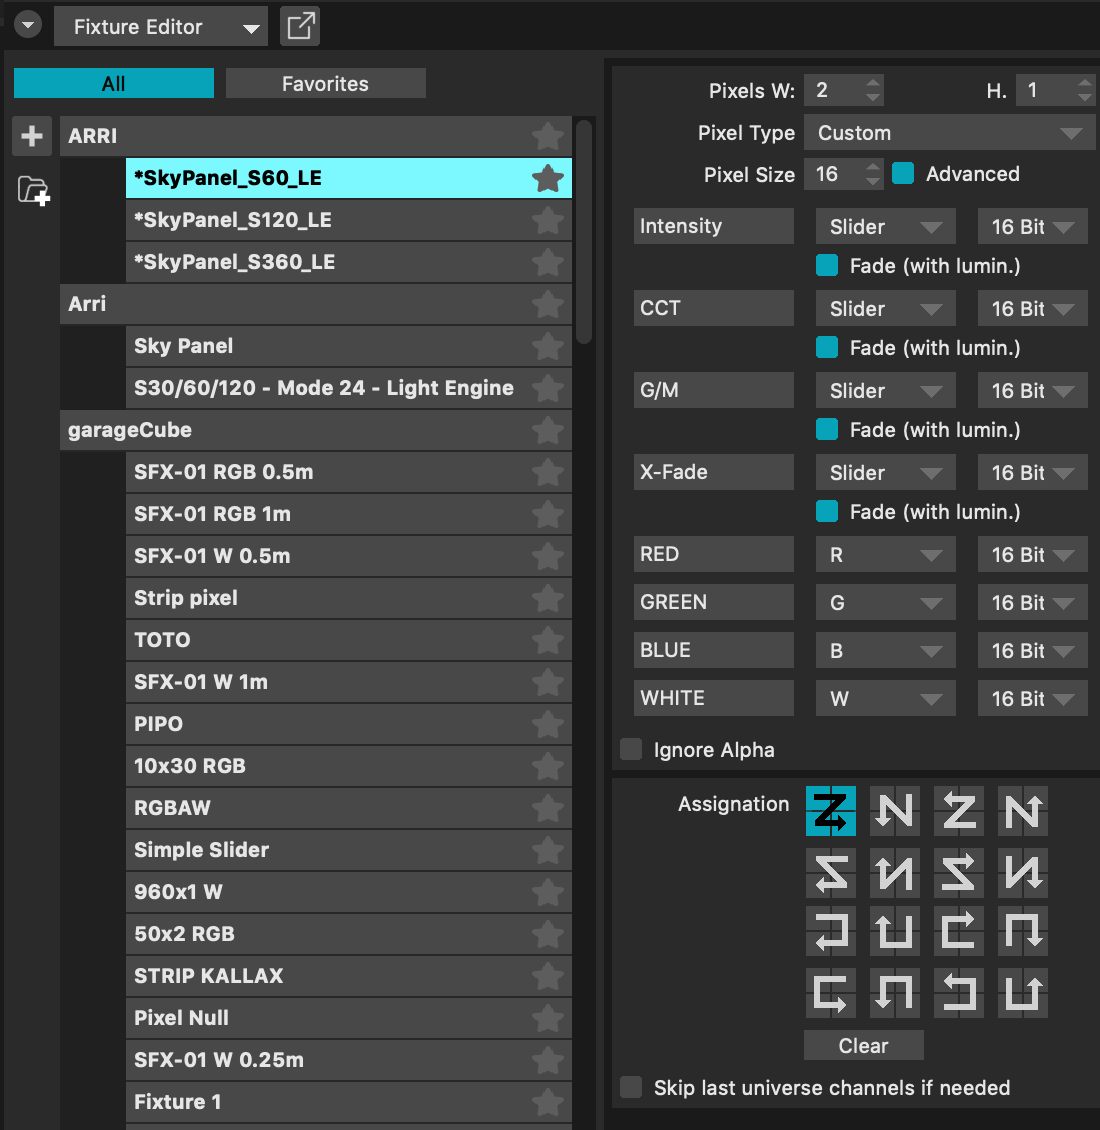Open G/M 16 Bit dropdown
The image size is (1100, 1130).
(1032, 391)
